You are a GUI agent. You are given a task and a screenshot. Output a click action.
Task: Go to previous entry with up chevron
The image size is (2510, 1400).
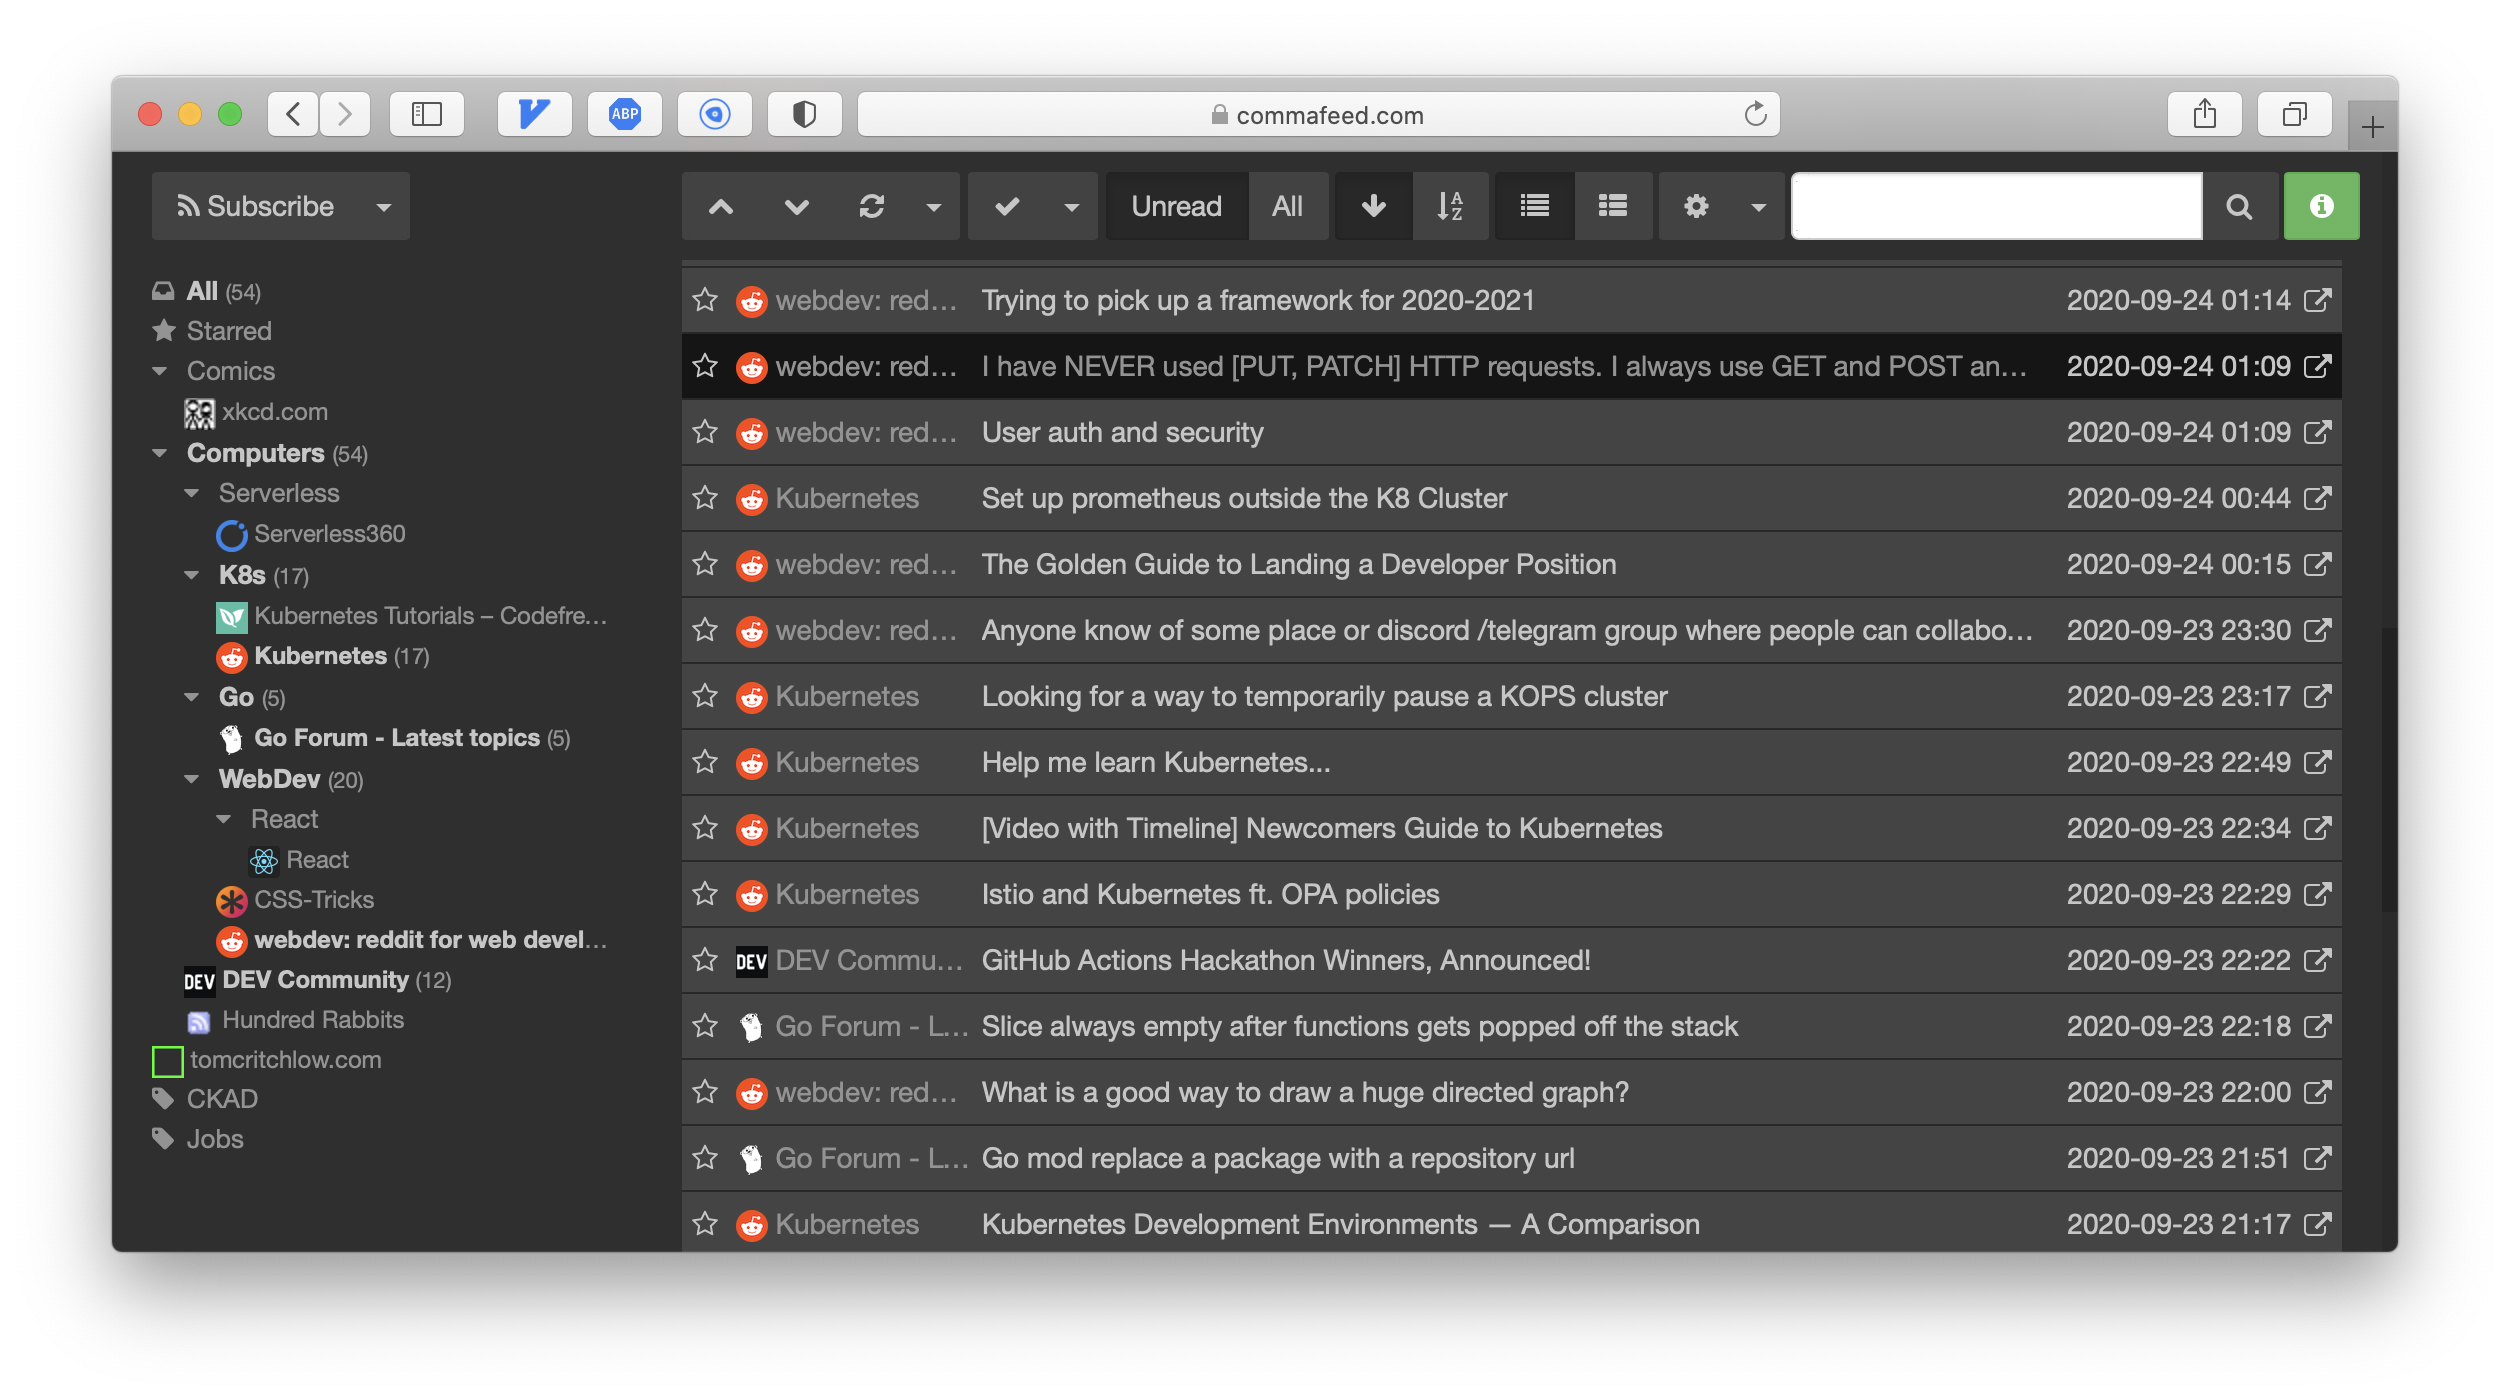coord(721,206)
